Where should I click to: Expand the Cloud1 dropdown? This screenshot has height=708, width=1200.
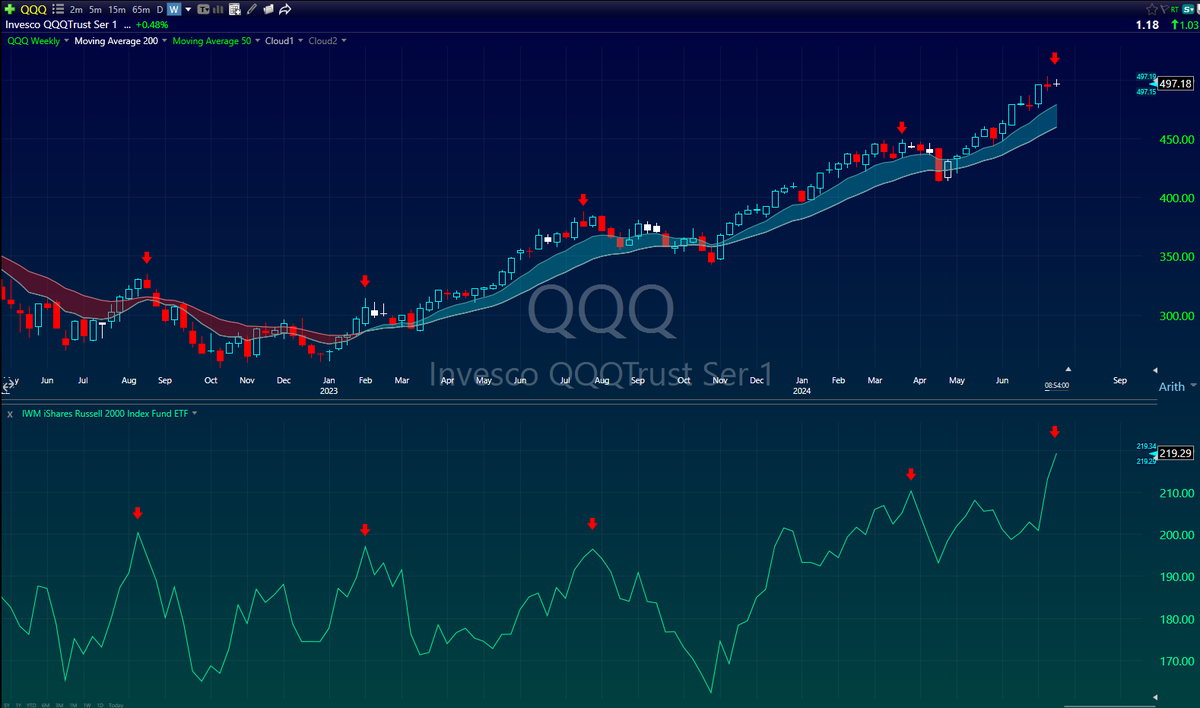click(300, 41)
